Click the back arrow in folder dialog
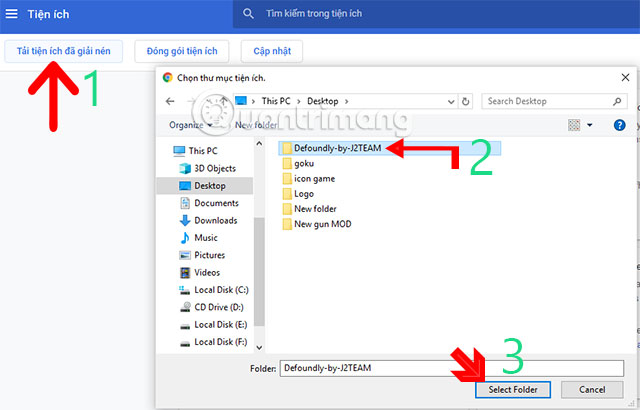This screenshot has width=640, height=410. [x=170, y=101]
